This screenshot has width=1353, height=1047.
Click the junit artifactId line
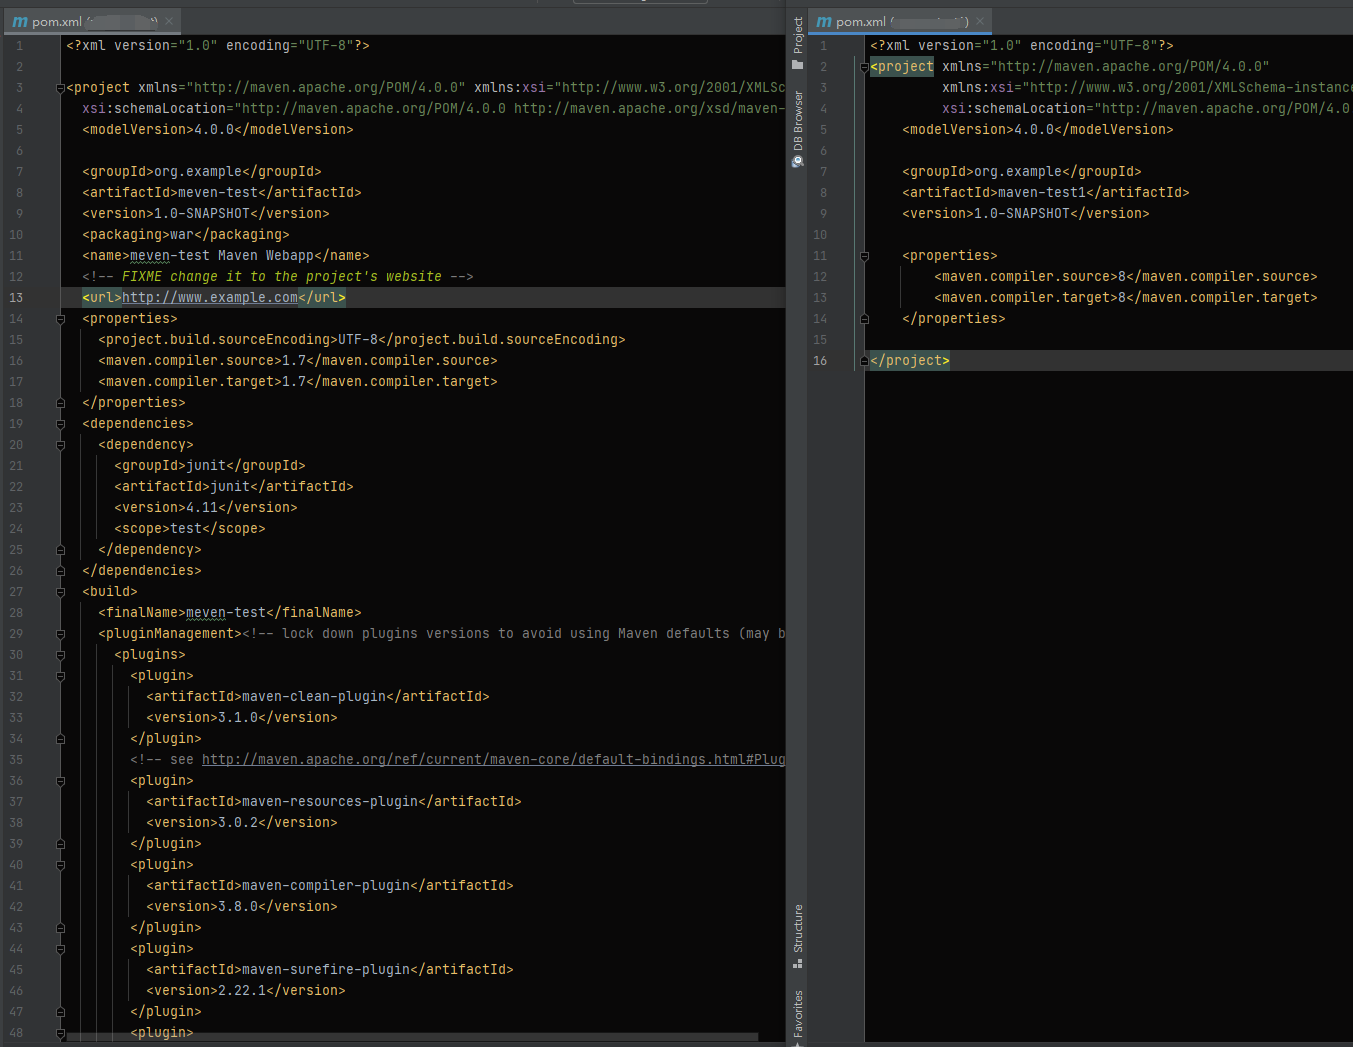pyautogui.click(x=234, y=487)
